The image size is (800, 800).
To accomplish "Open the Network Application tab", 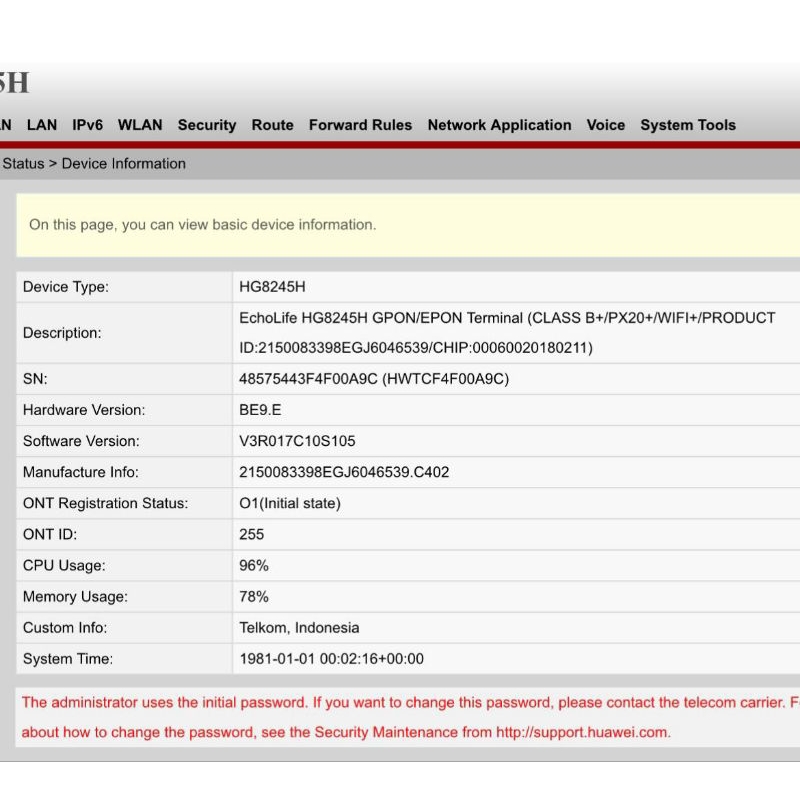I will pyautogui.click(x=499, y=125).
